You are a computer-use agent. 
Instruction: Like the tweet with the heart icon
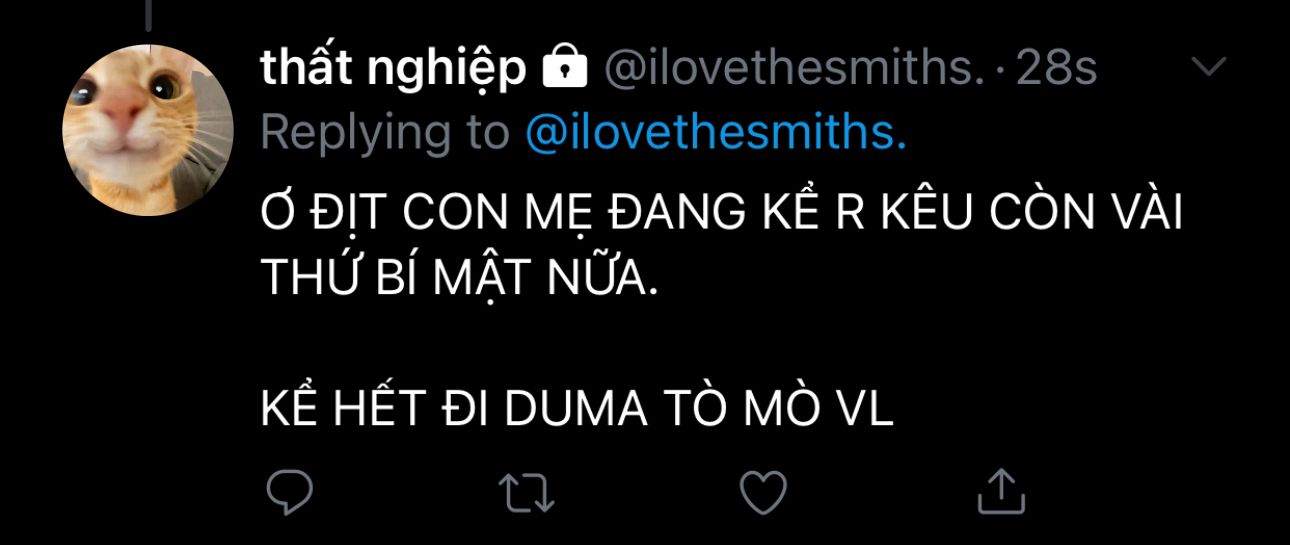point(762,492)
